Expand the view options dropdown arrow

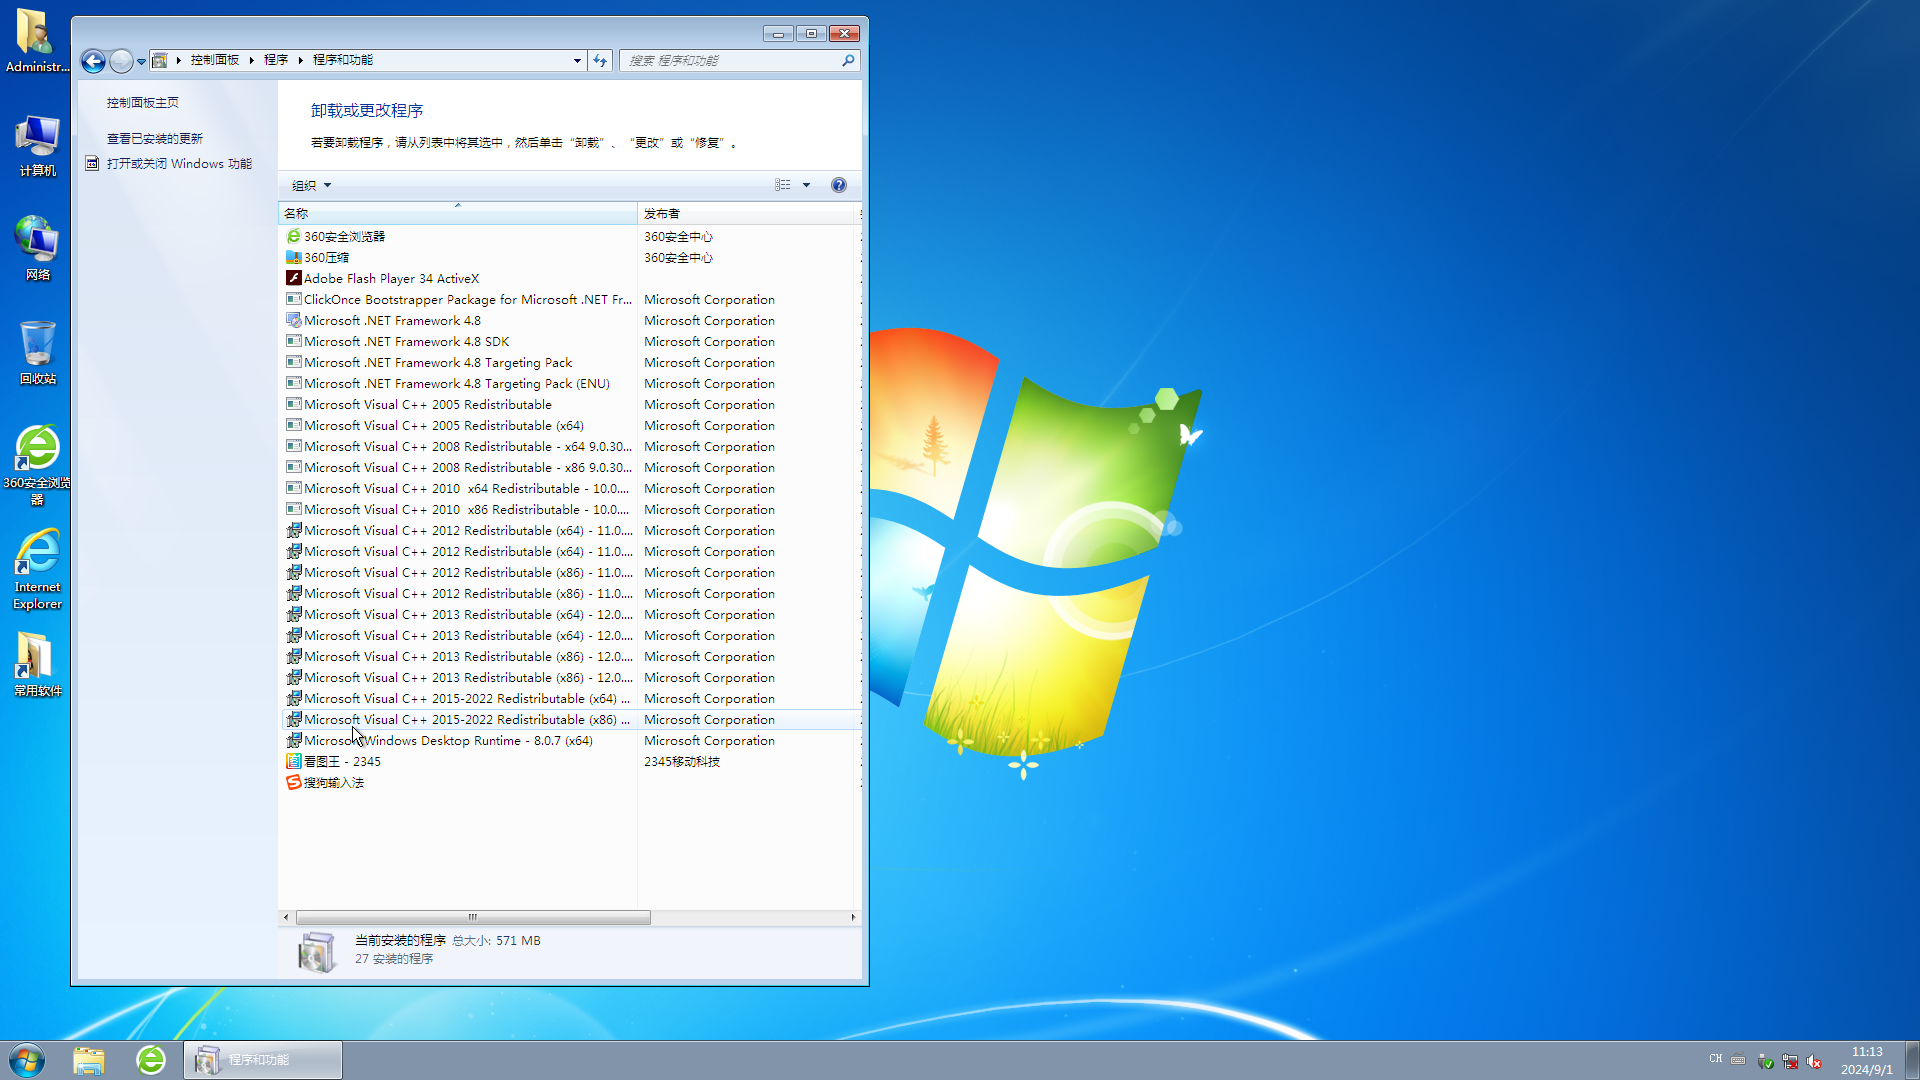[x=806, y=185]
